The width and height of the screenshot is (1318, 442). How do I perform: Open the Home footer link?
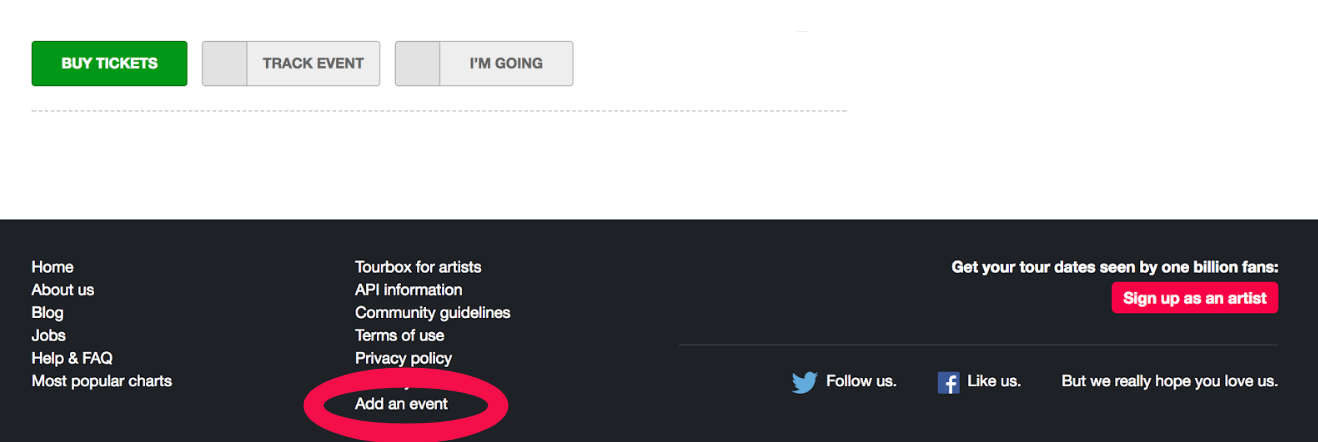(x=52, y=267)
